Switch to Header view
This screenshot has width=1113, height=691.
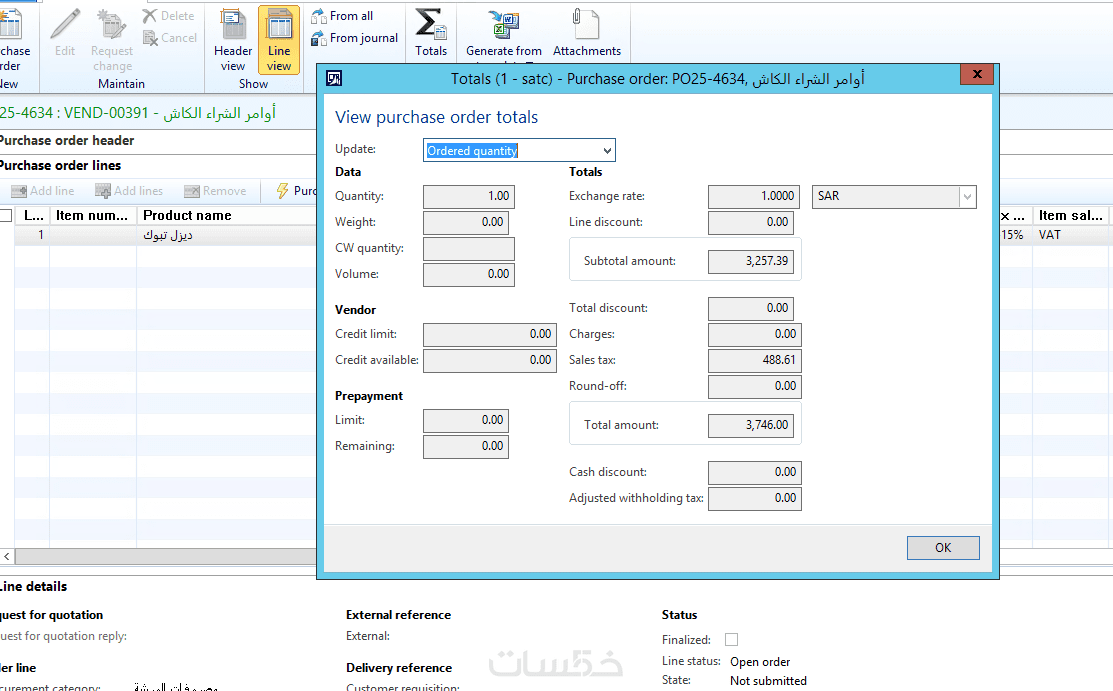[233, 40]
